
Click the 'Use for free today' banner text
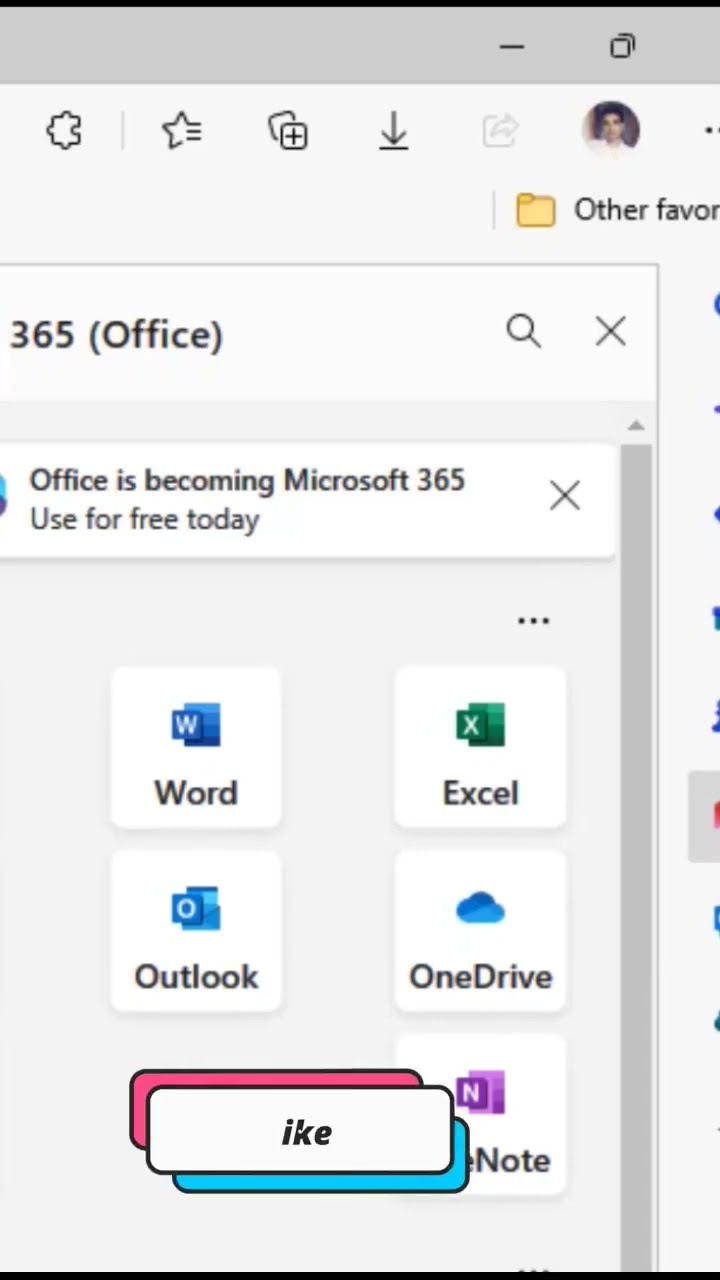coord(145,520)
